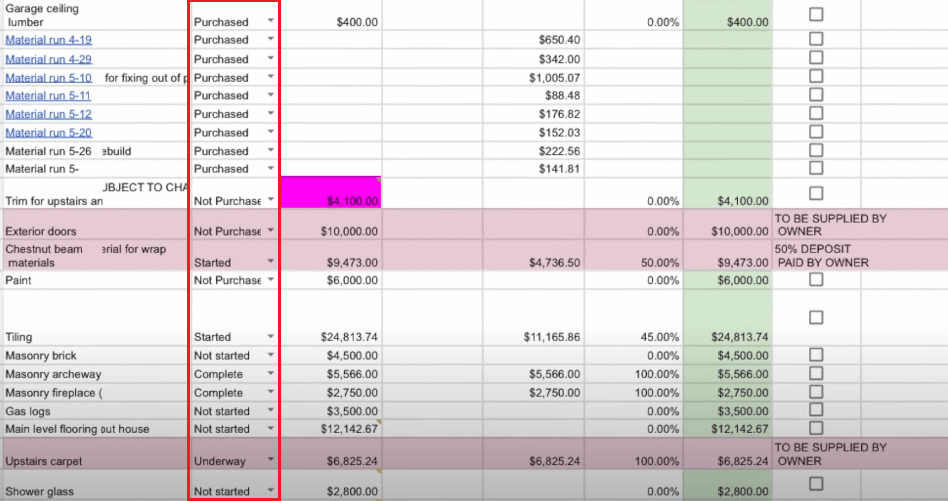The image size is (948, 501).
Task: Expand the Exterior doors status dropdown
Action: [270, 231]
